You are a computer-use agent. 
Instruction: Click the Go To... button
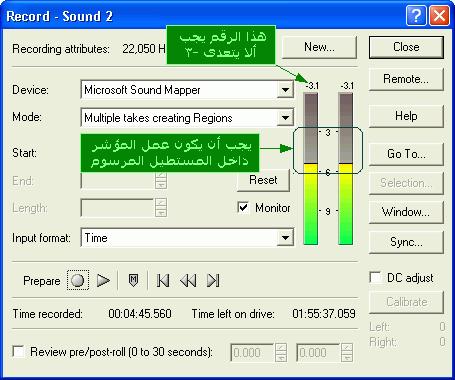(x=406, y=154)
